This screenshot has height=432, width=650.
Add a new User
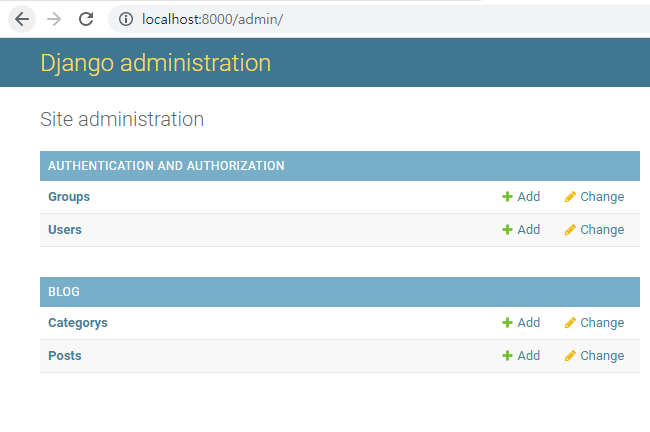click(529, 230)
